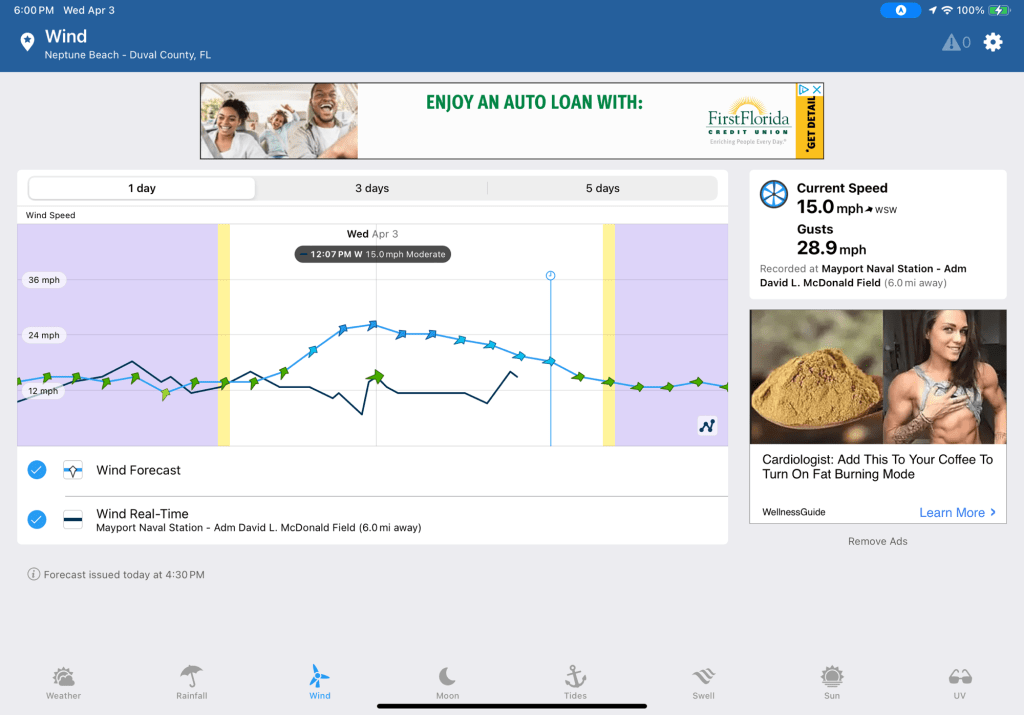The width and height of the screenshot is (1024, 715).
Task: Select the 5 days range
Action: pos(602,188)
